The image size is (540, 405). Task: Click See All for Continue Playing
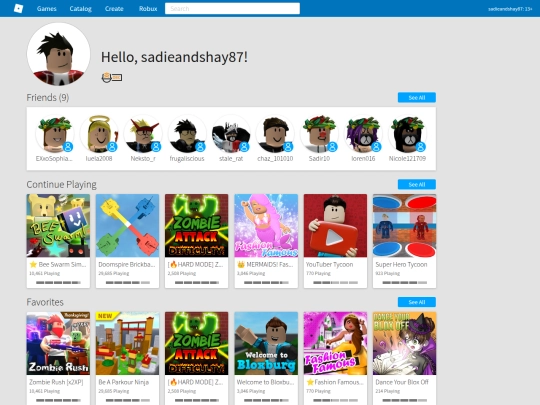(417, 184)
